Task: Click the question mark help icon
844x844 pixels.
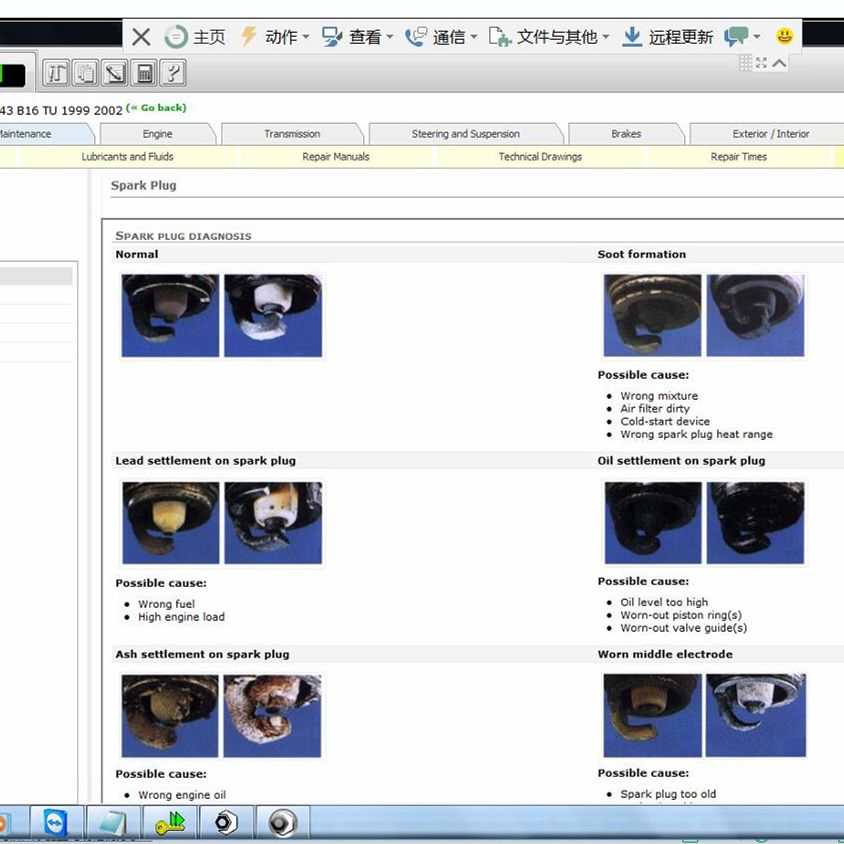Action: (x=173, y=72)
